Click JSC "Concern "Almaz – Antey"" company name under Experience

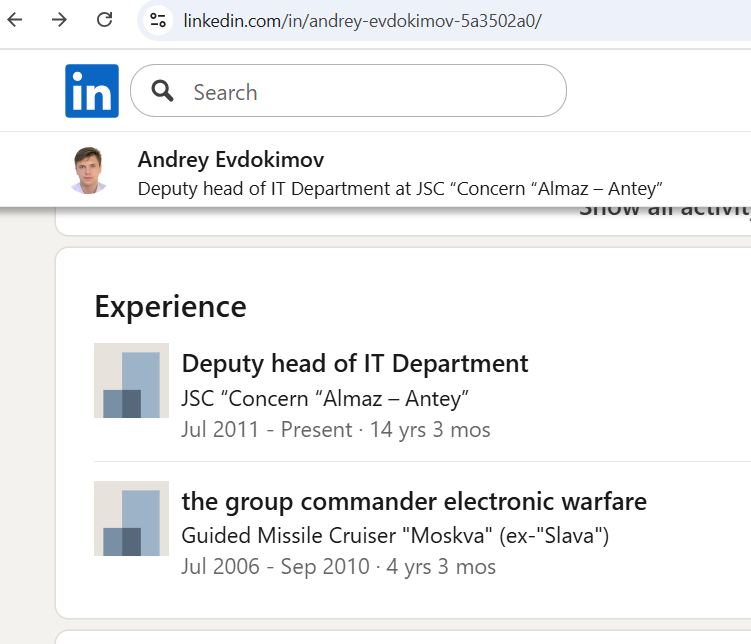pos(325,398)
